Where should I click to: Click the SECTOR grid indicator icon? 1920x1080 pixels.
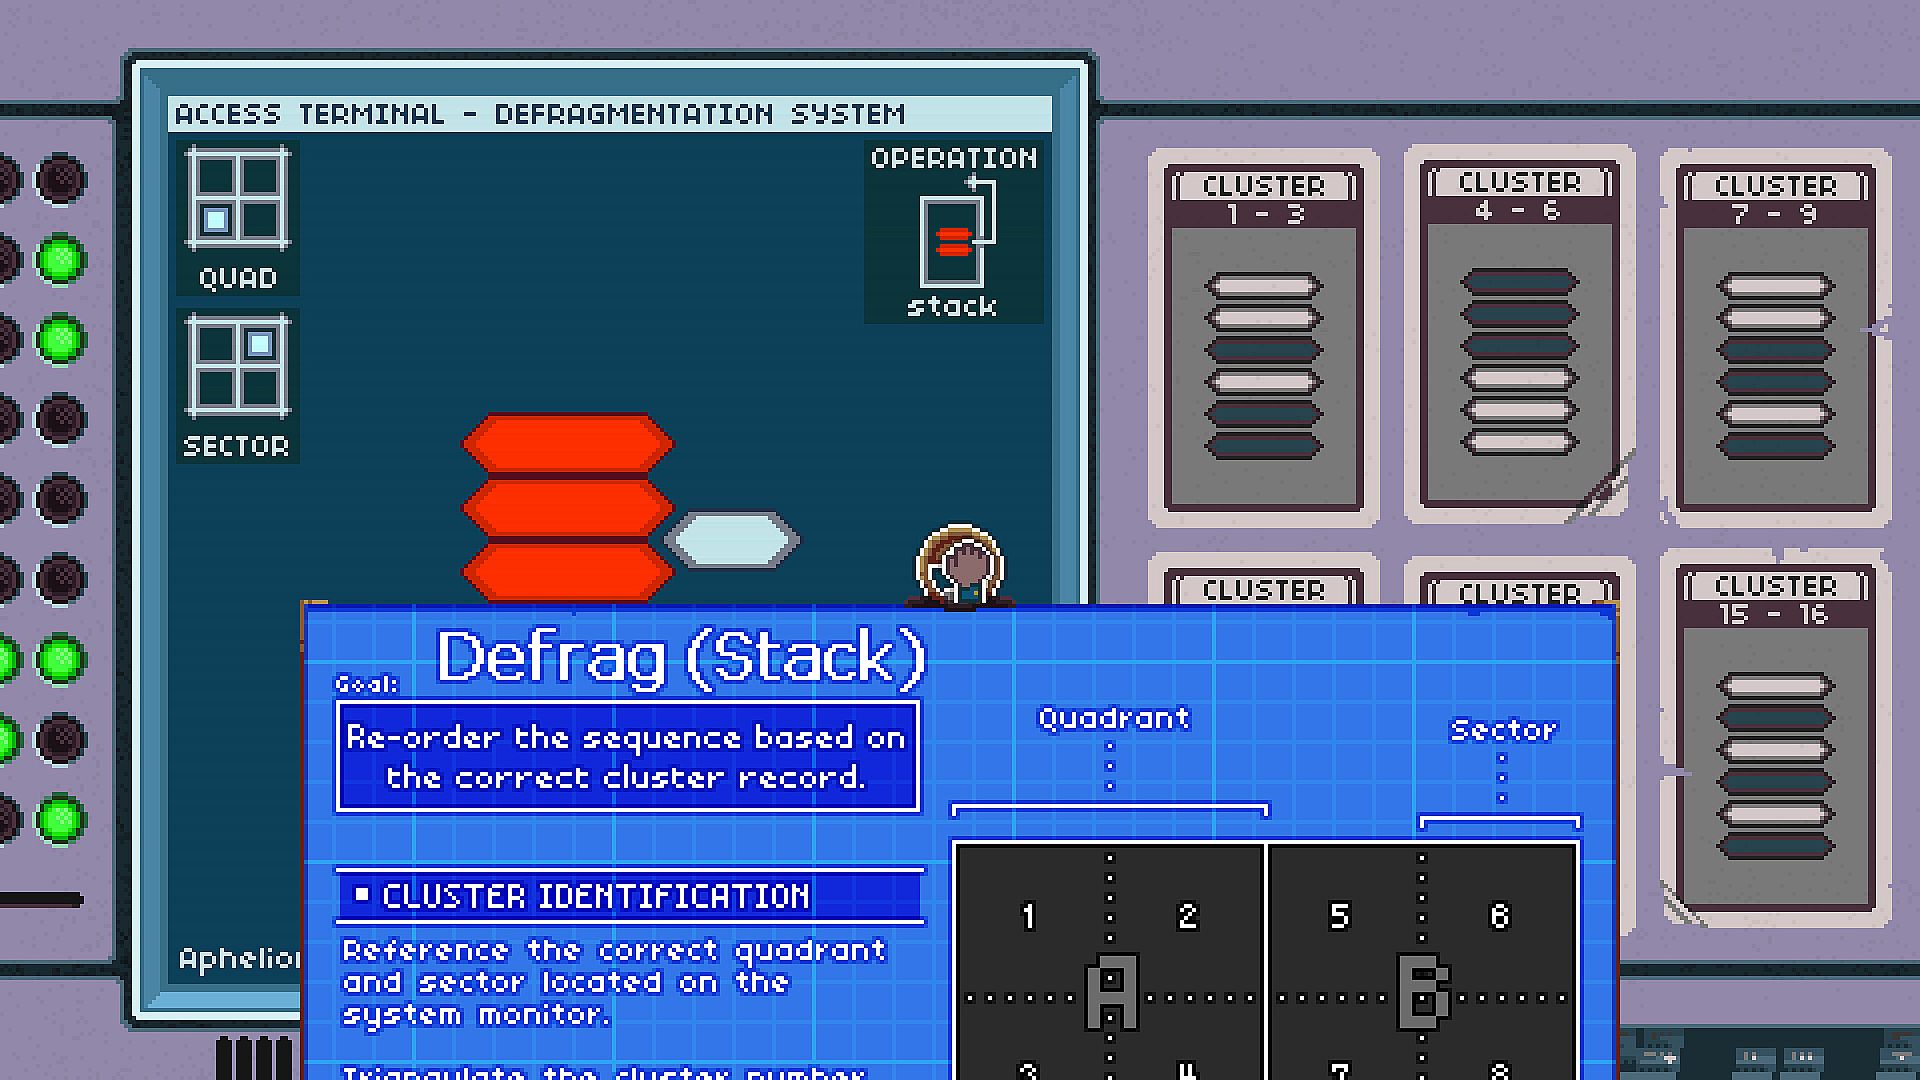click(x=237, y=367)
